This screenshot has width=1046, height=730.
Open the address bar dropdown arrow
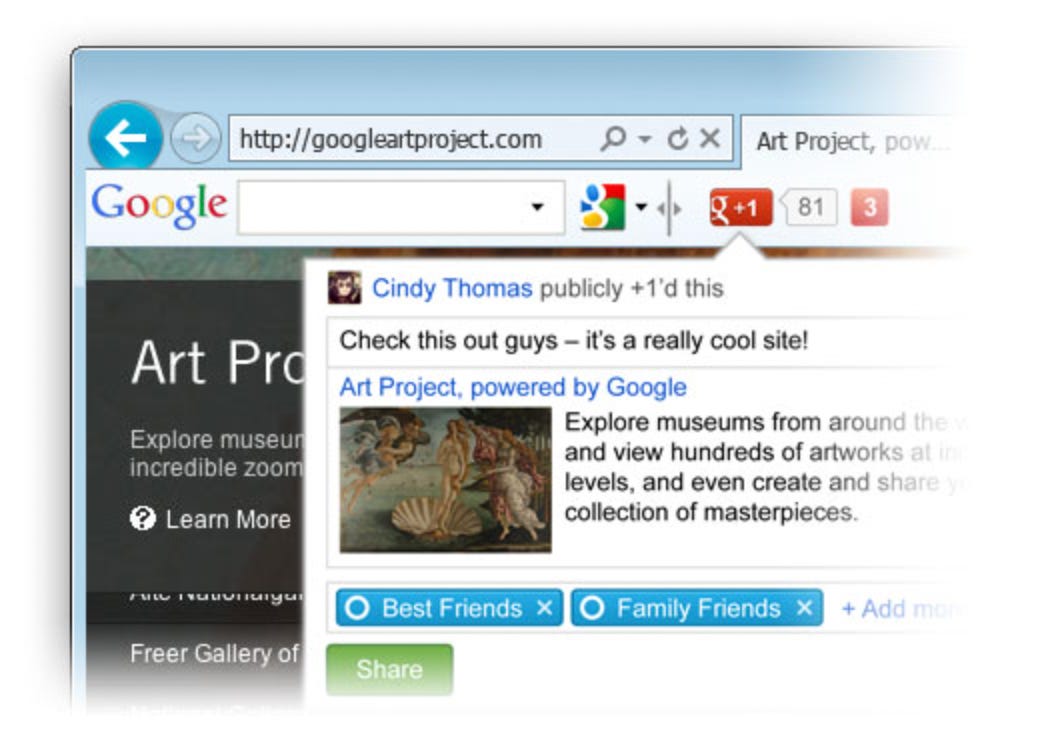pos(644,139)
